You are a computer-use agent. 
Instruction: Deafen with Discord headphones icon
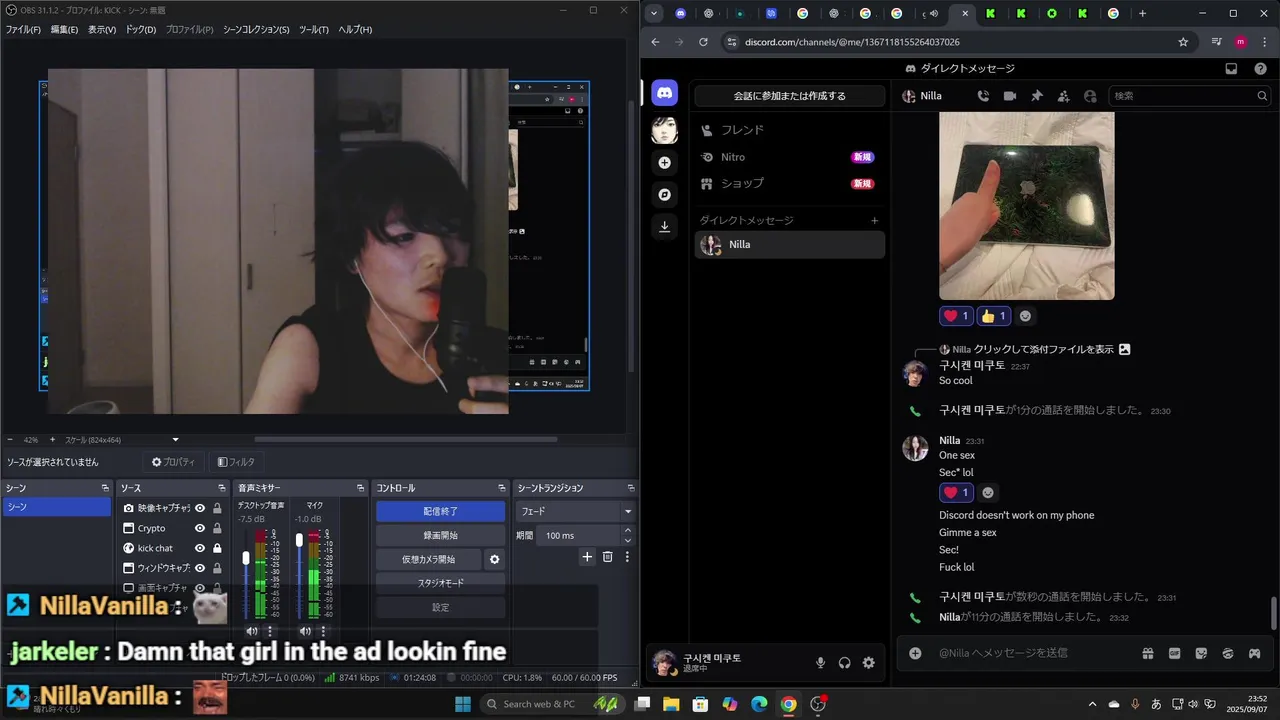[x=844, y=662]
